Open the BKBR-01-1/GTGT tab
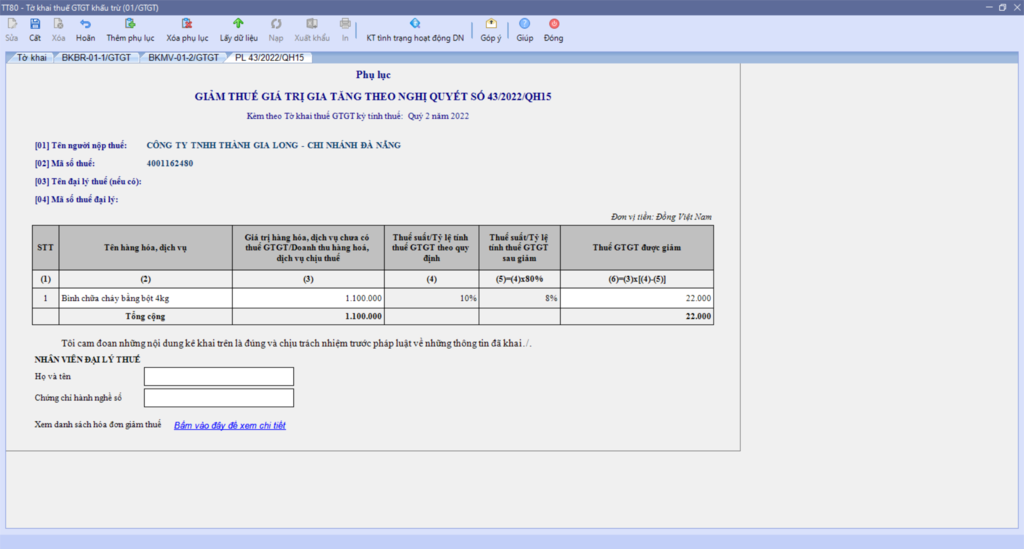 click(x=96, y=57)
